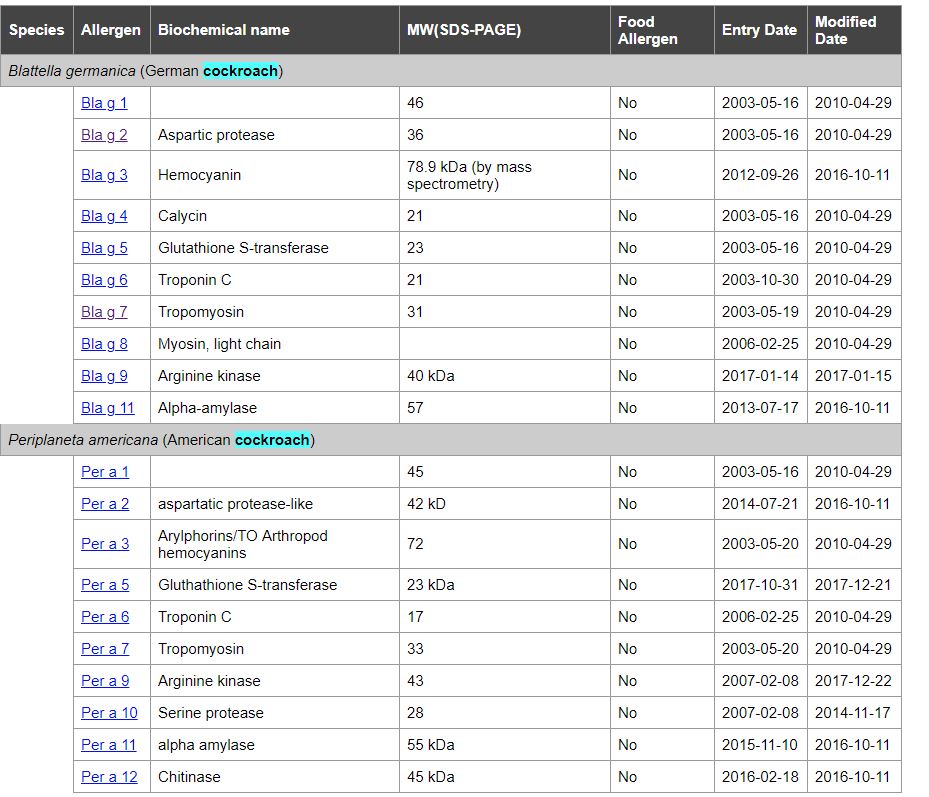Click the MW(SDS-PAGE) column header
The image size is (929, 797).
[x=464, y=30]
